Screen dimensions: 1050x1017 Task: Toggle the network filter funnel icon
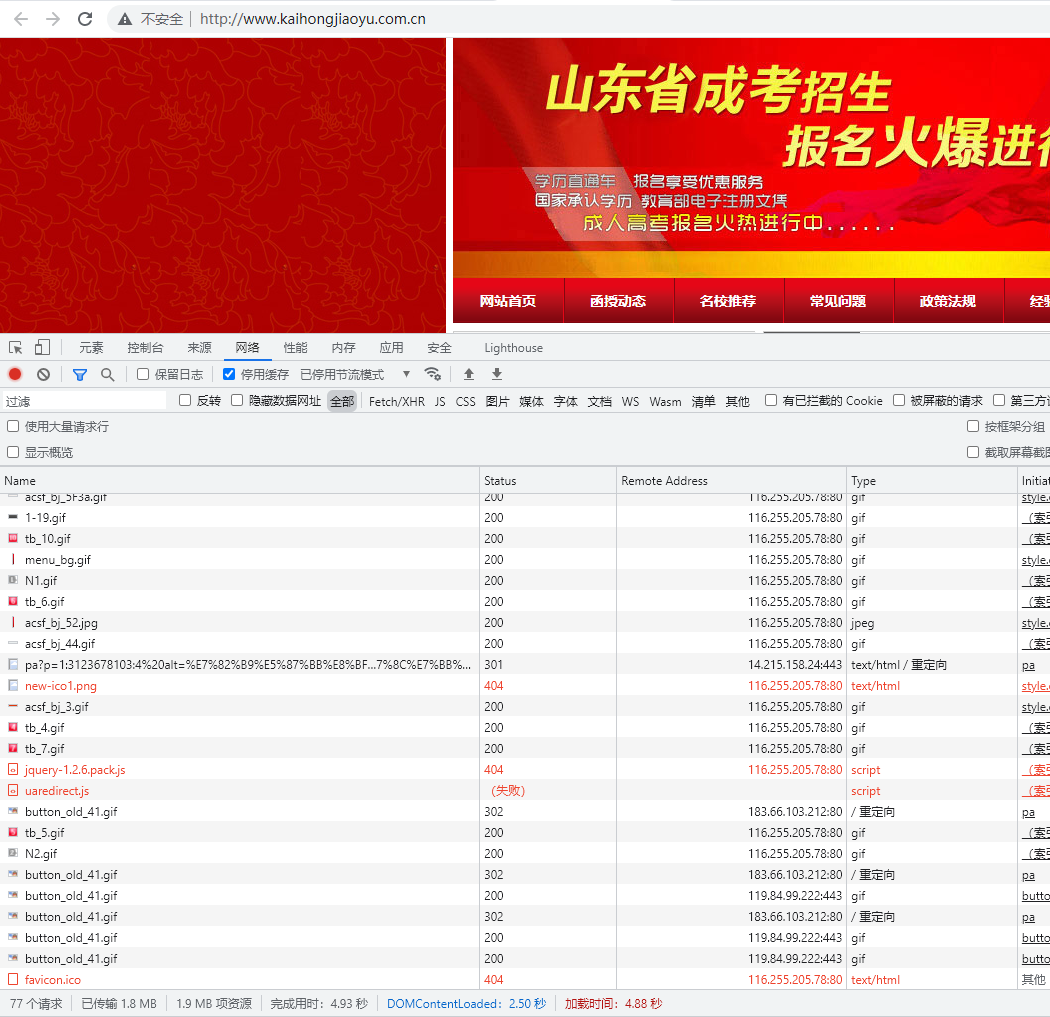[x=80, y=374]
